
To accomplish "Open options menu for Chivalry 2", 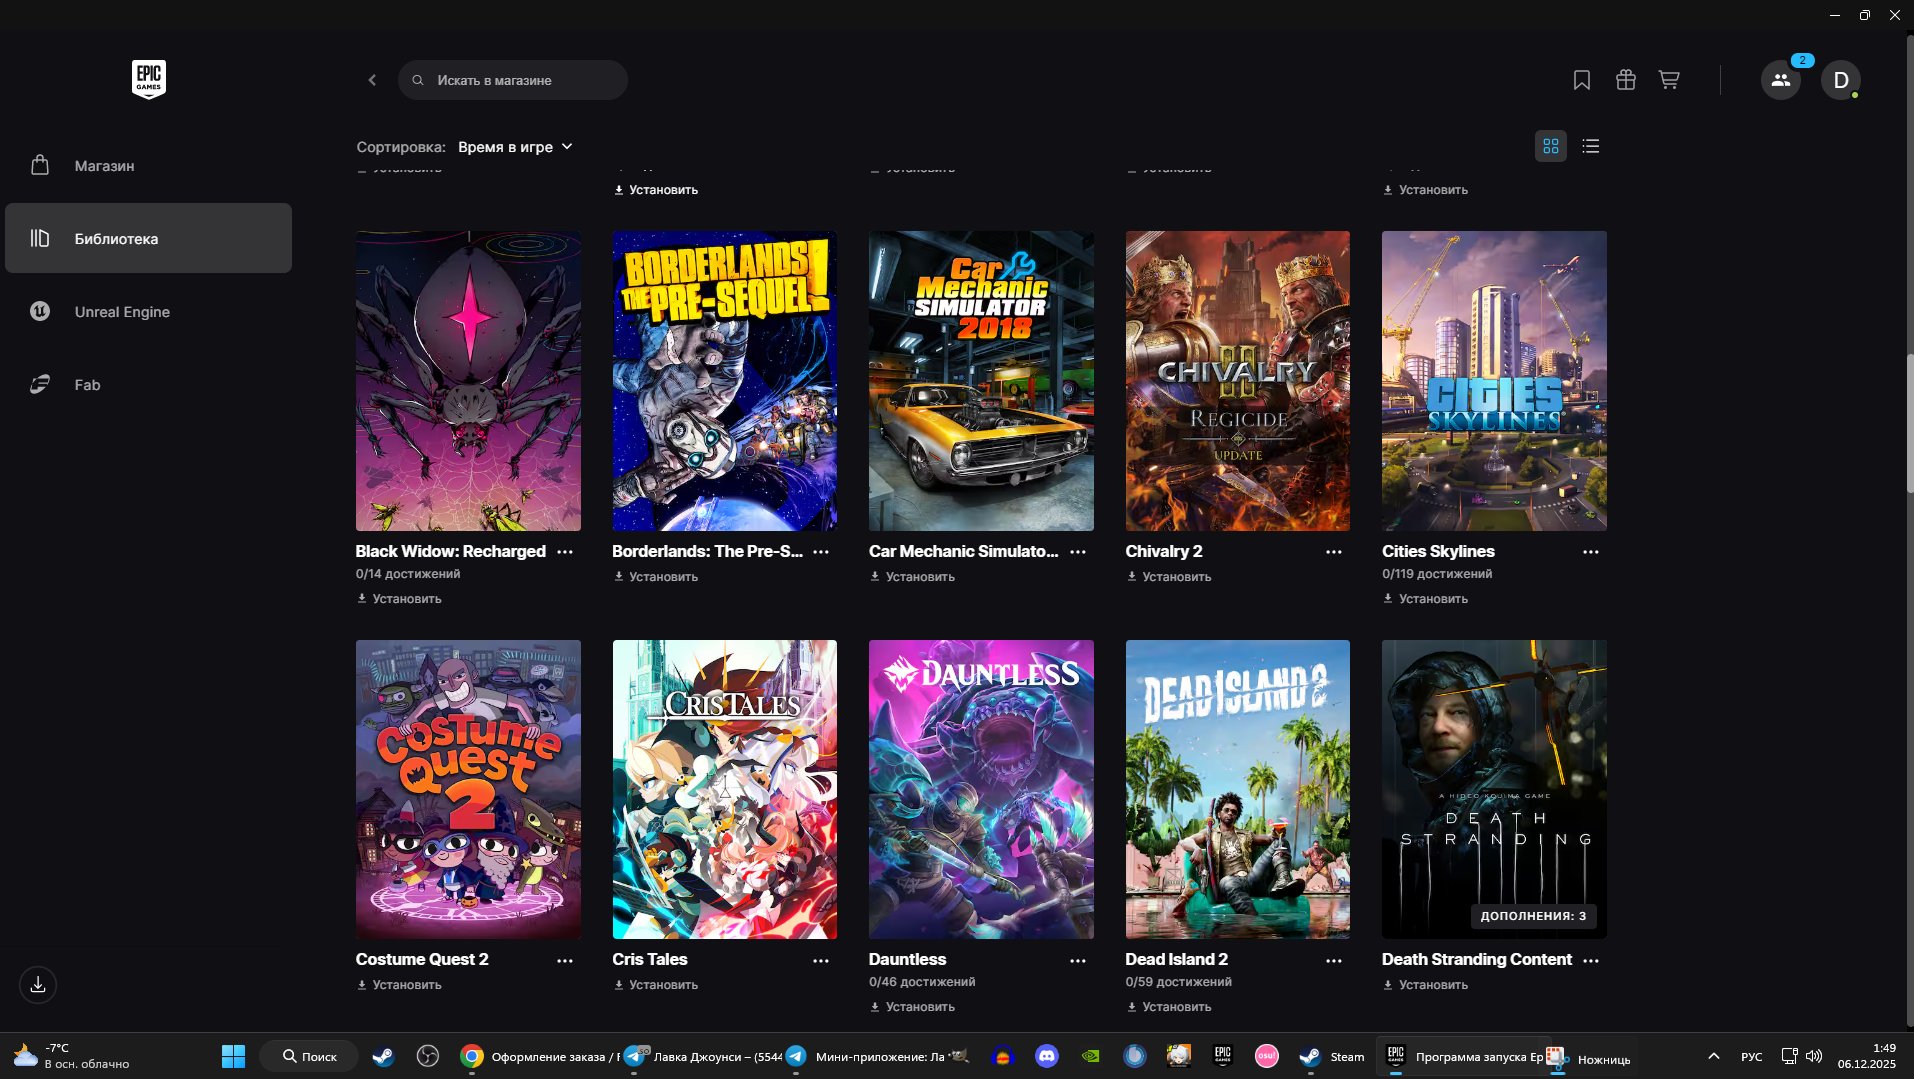I will 1334,552.
